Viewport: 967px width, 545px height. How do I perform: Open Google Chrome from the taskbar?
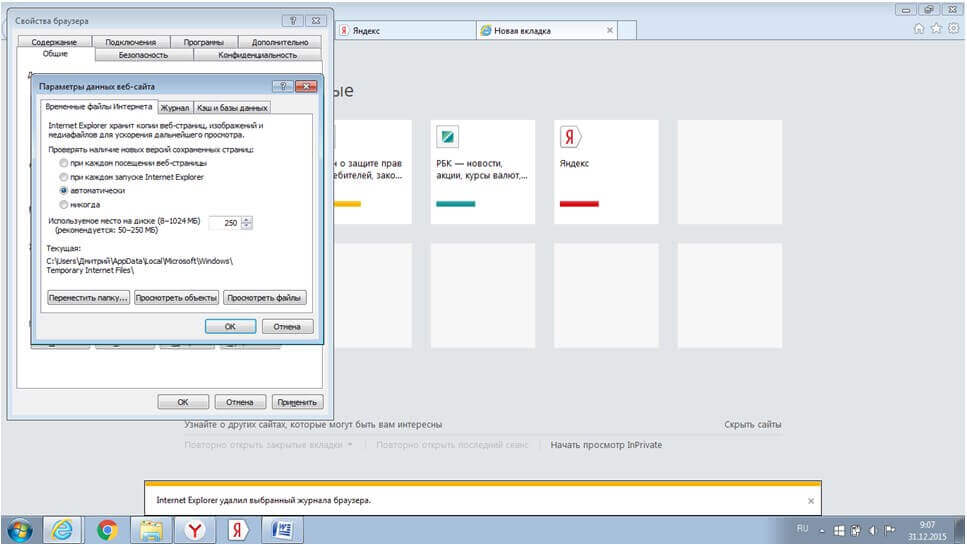(107, 529)
